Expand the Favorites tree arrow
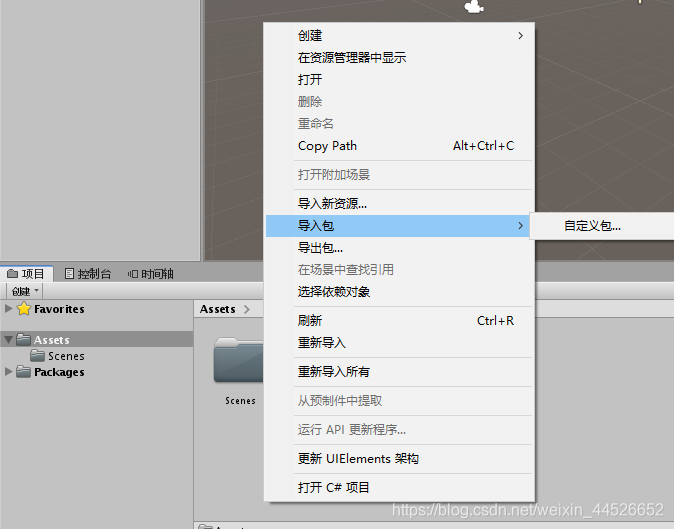Screen dimensions: 674x529 click(x=8, y=308)
